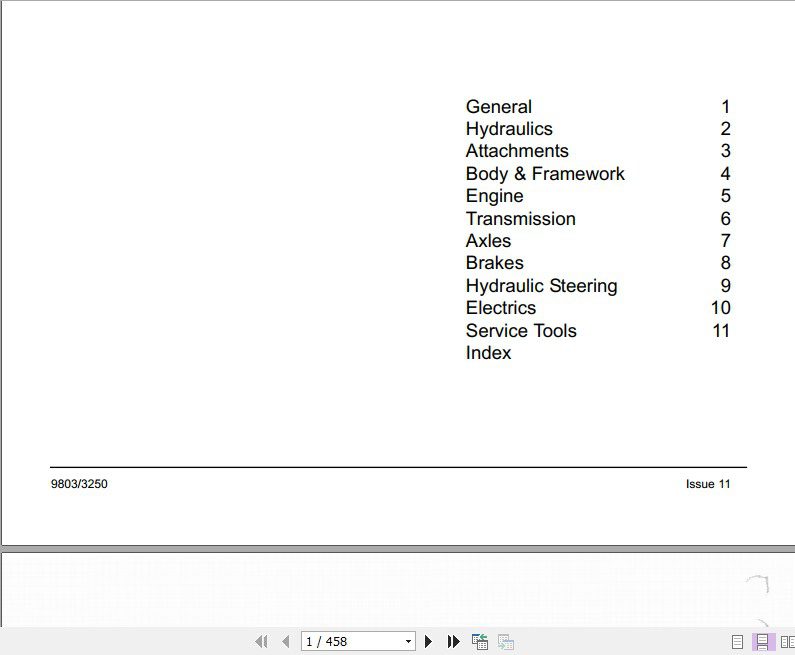Click the next view navigation icon

(x=505, y=642)
